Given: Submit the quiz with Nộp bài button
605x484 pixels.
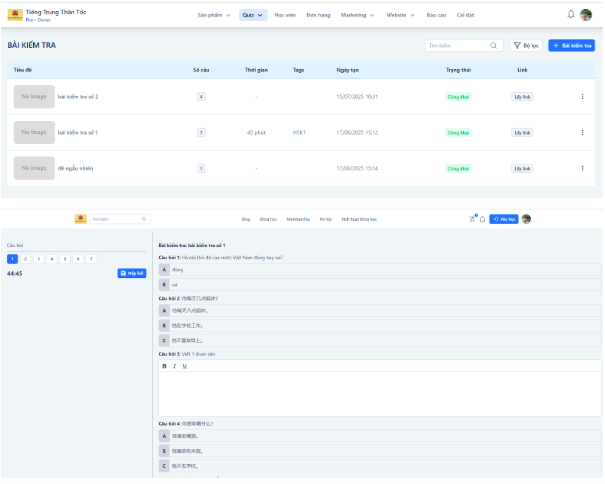Looking at the screenshot, I should coord(132,273).
